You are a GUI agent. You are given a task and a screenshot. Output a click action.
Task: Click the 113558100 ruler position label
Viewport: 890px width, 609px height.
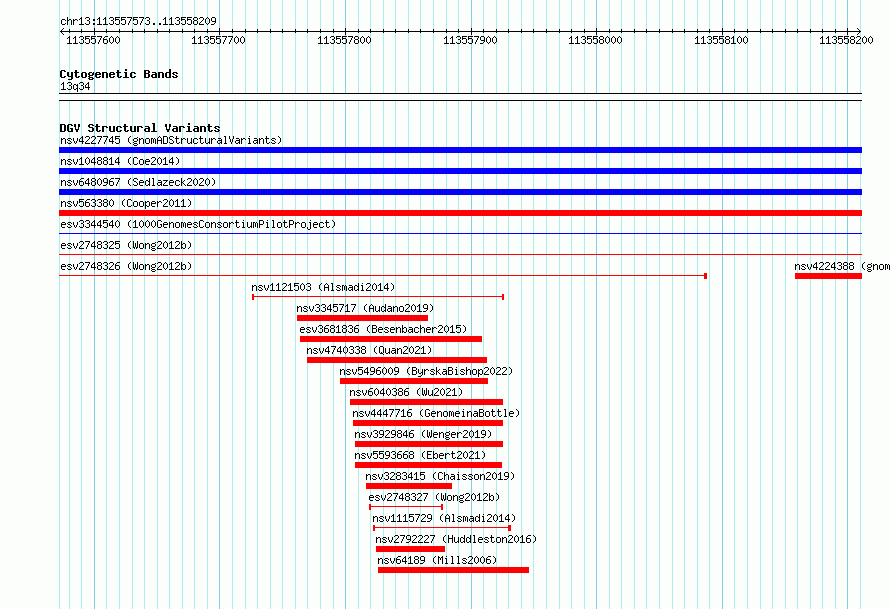tap(721, 40)
